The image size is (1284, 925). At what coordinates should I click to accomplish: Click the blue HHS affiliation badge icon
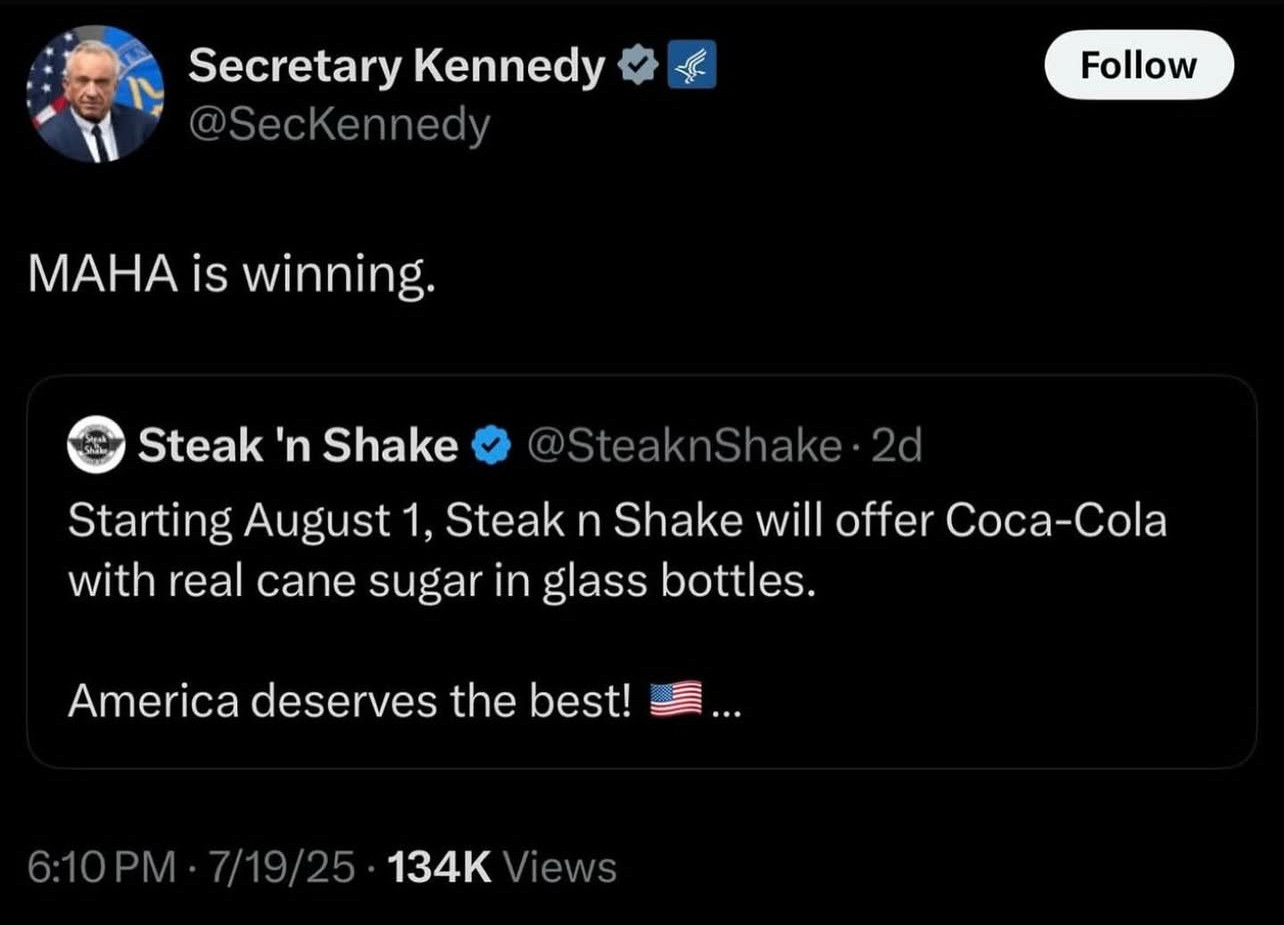[x=691, y=68]
